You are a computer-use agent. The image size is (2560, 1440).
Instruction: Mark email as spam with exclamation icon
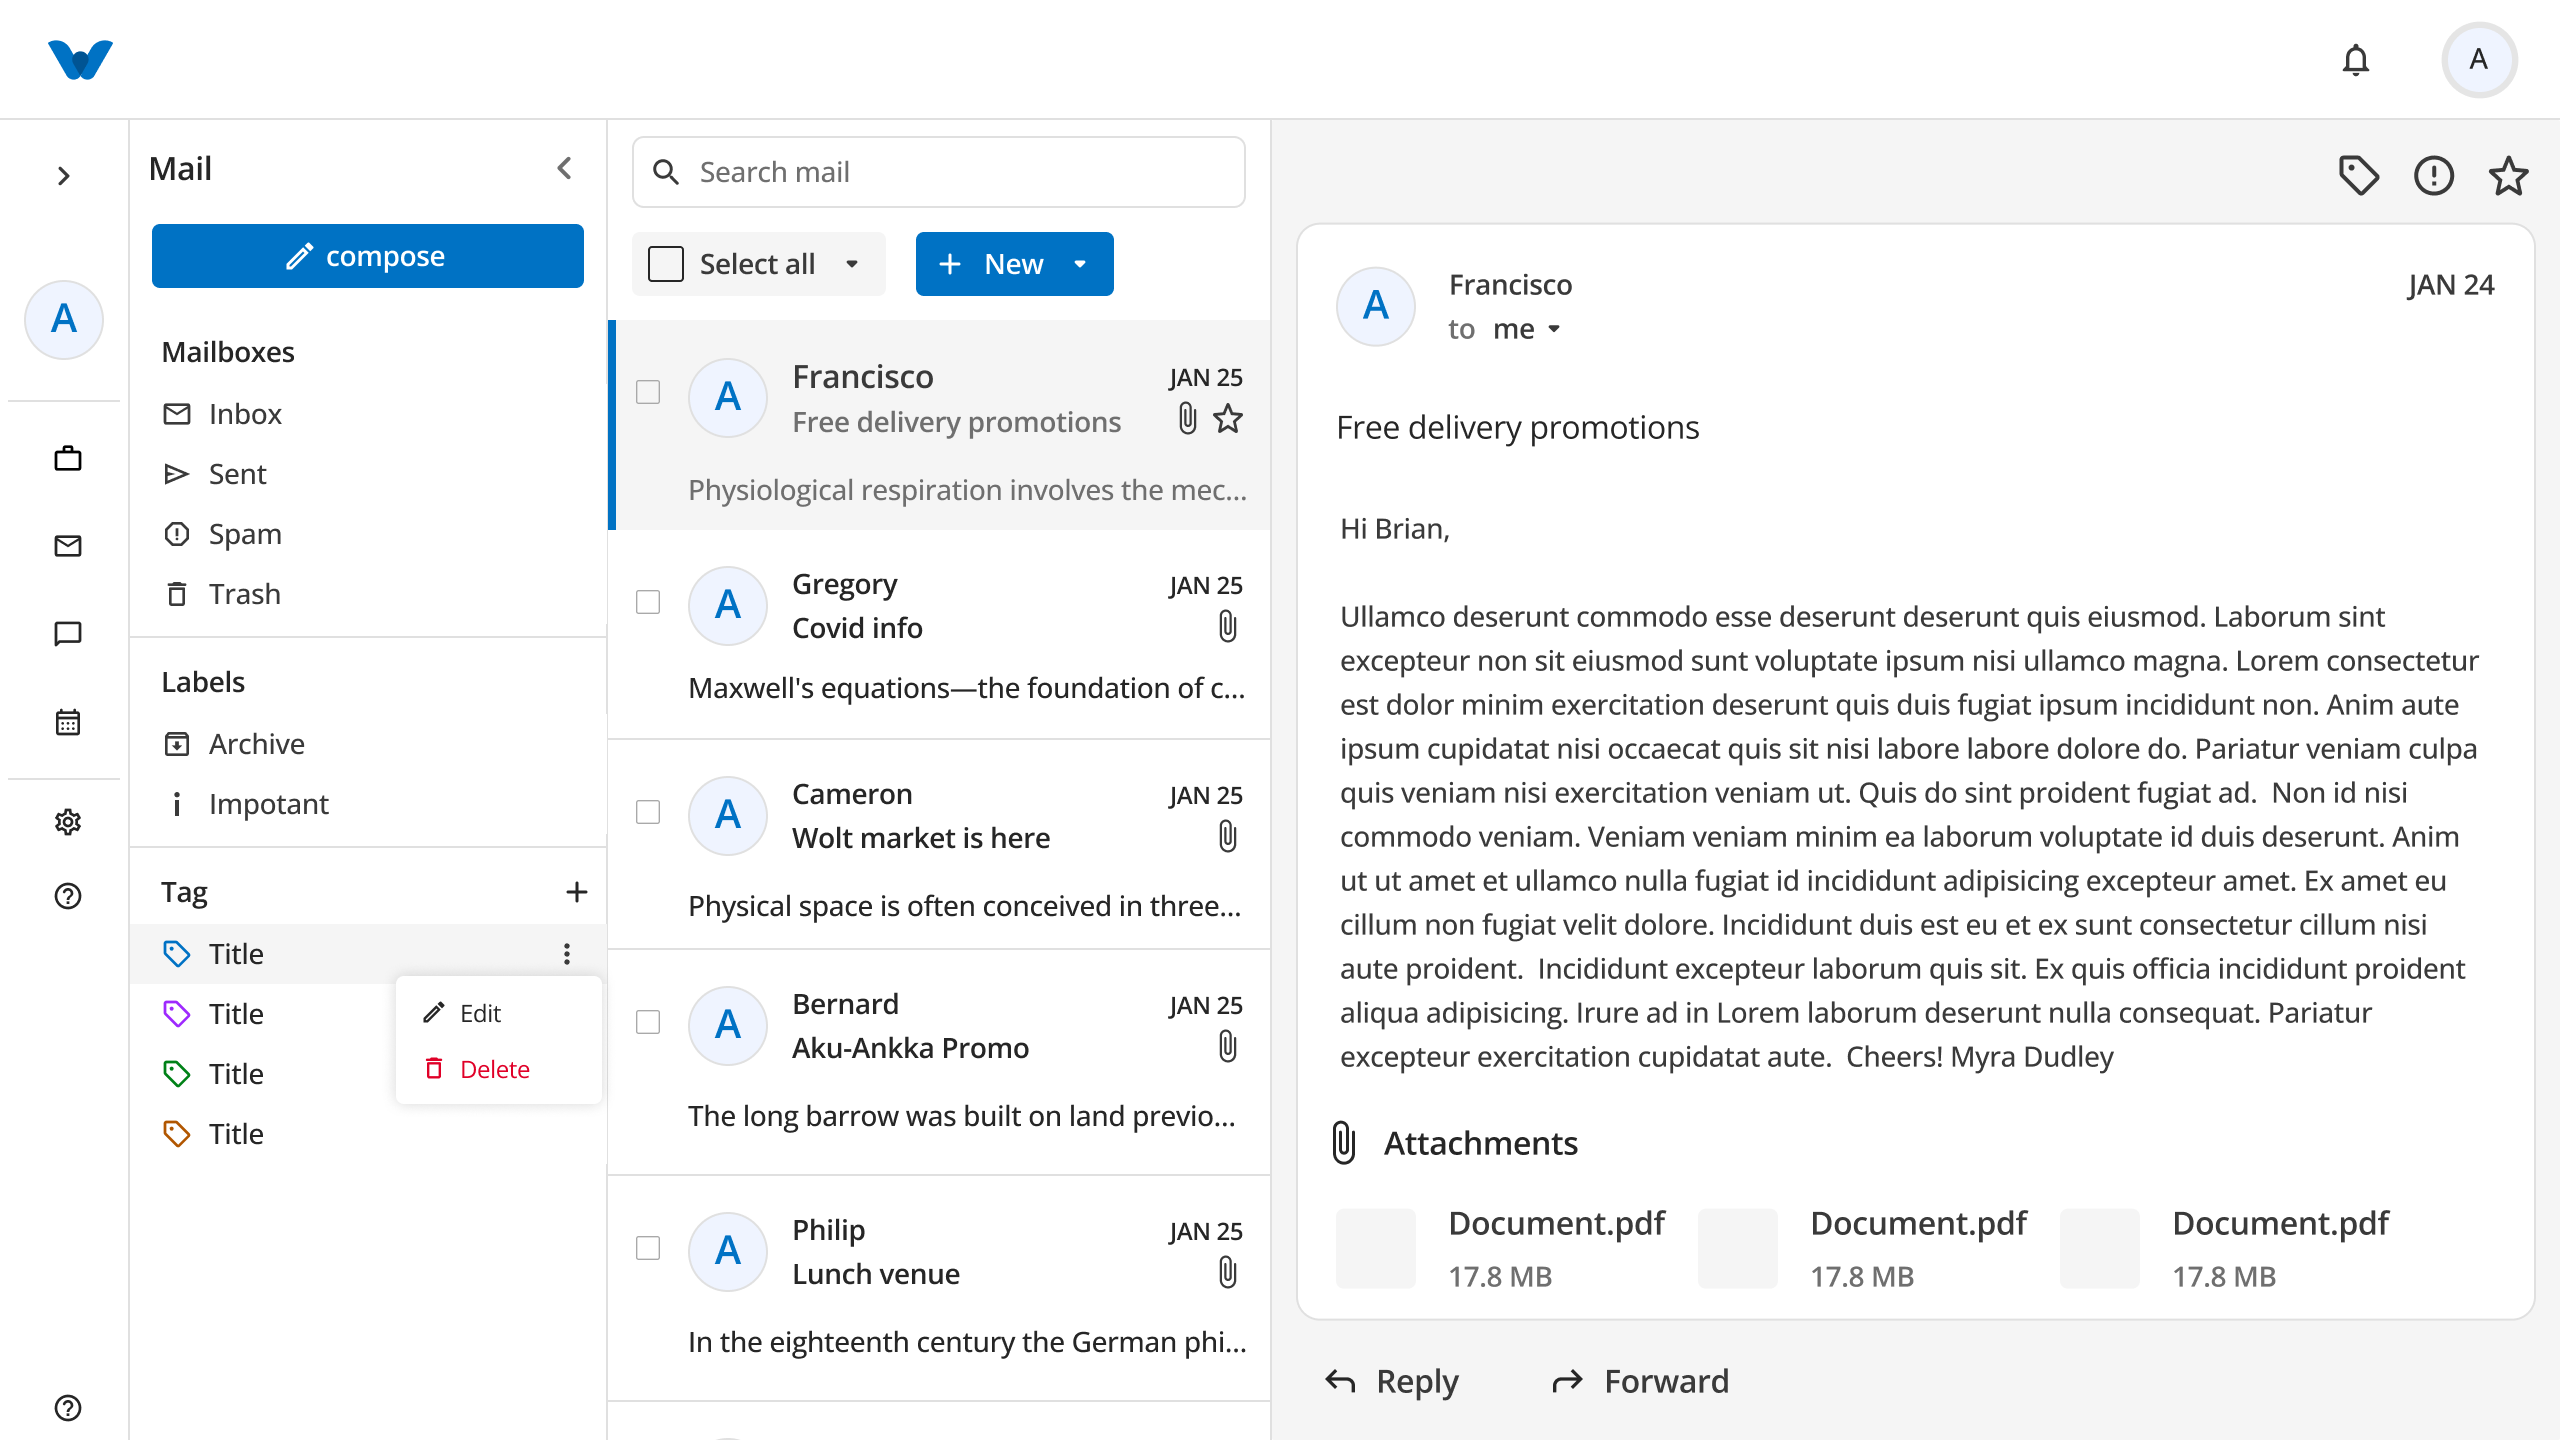coord(2434,176)
